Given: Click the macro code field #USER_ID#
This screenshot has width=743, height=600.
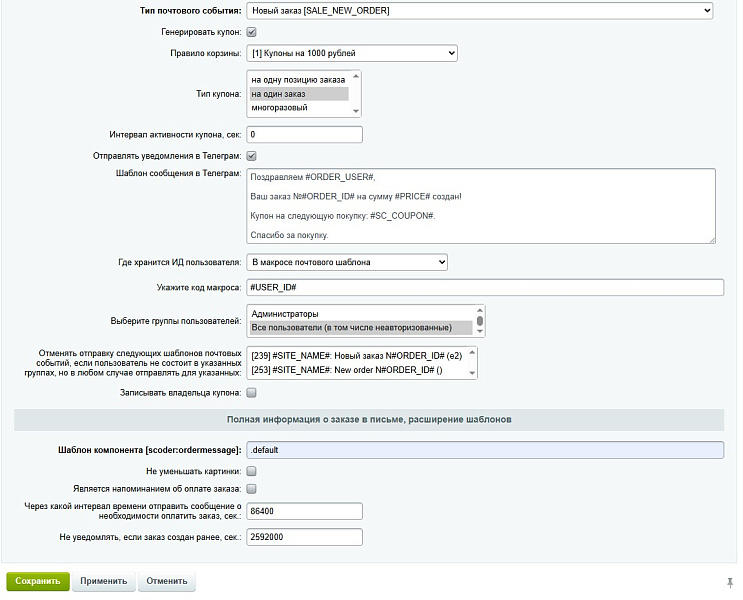Looking at the screenshot, I should pos(485,287).
